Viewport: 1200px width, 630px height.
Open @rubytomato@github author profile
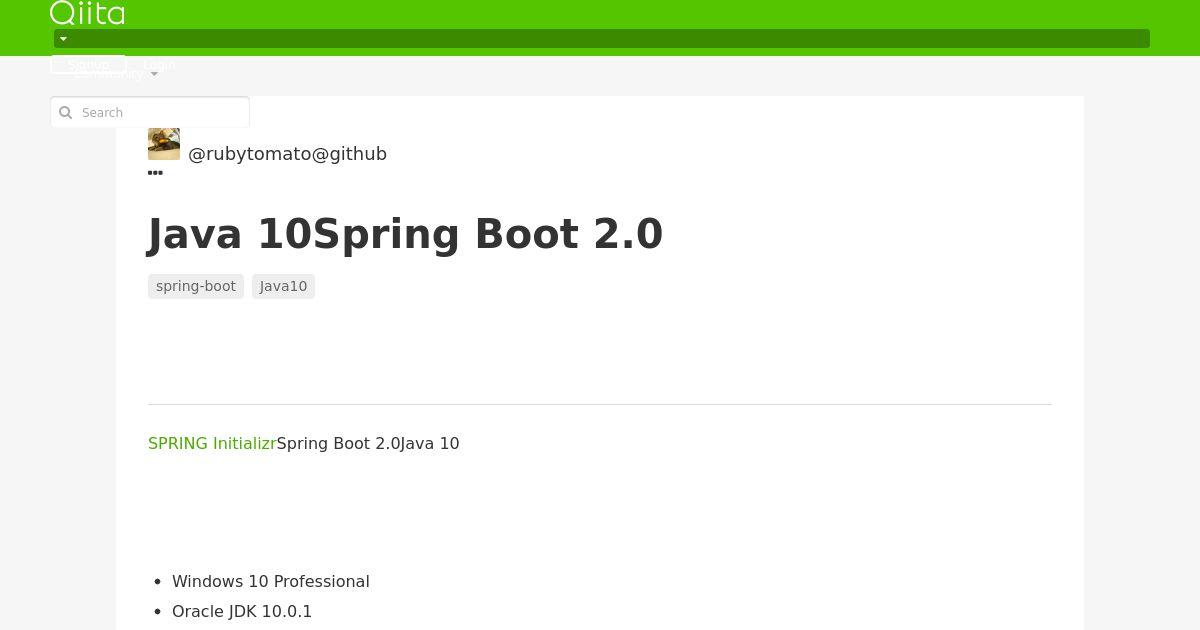click(x=287, y=154)
